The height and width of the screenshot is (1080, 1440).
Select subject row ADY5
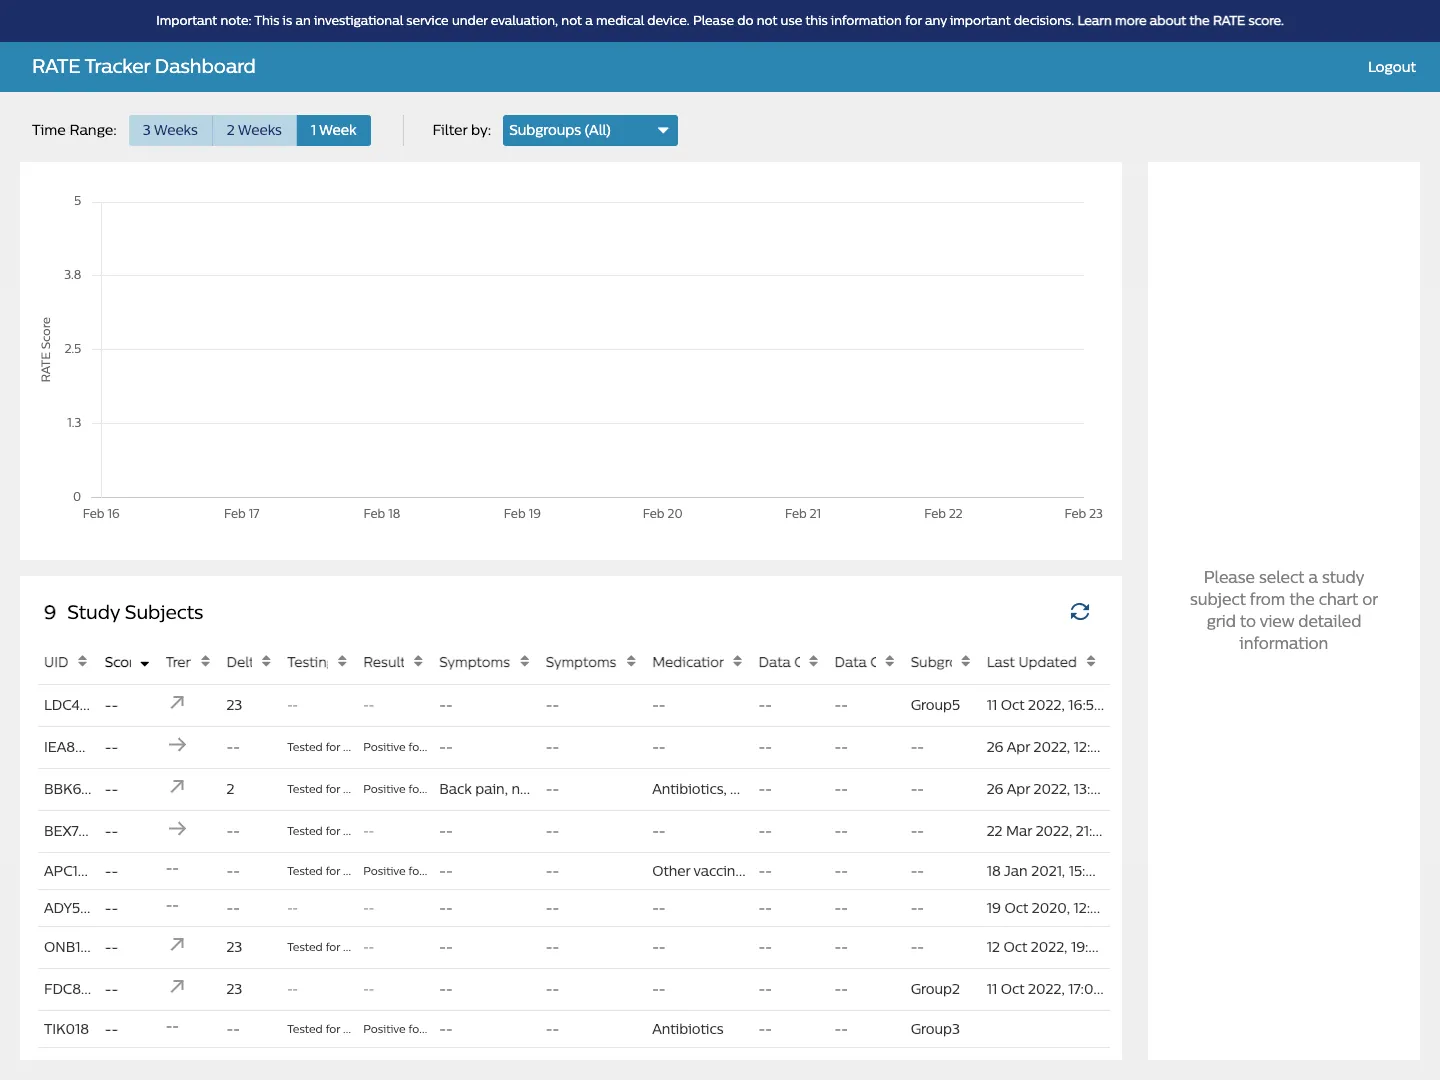click(574, 908)
